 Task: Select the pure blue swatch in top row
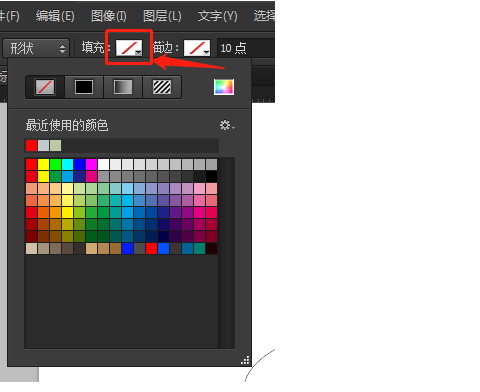coord(79,164)
